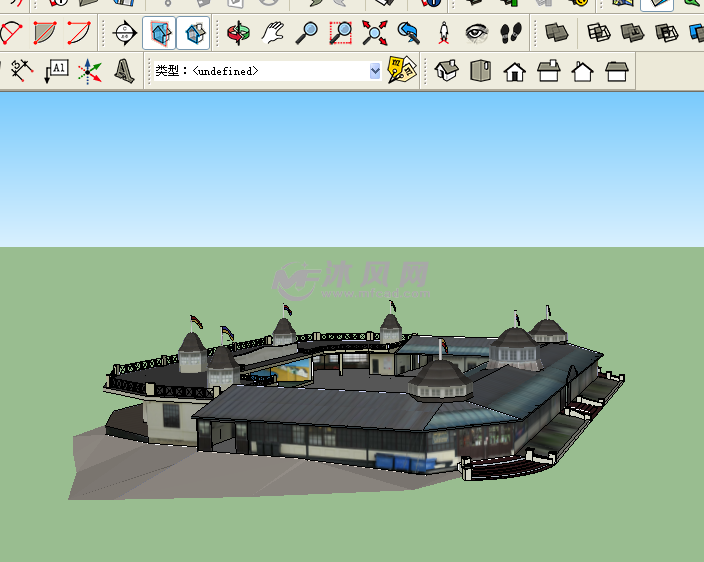Choose the Look Around eye tool
Viewport: 704px width, 562px height.
pyautogui.click(x=478, y=33)
